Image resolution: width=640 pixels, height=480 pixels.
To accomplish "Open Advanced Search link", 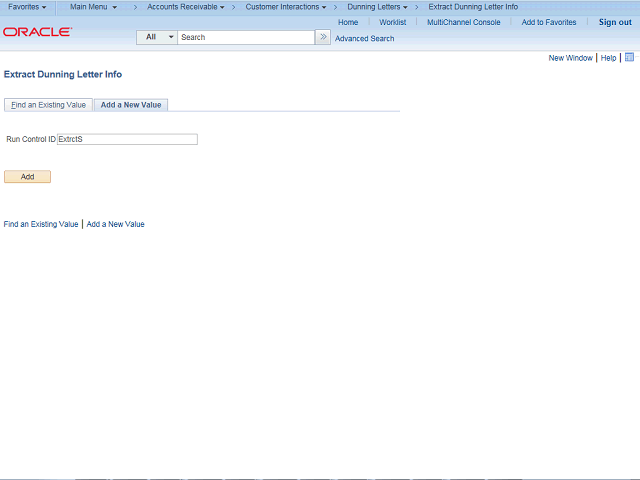I will pyautogui.click(x=364, y=38).
